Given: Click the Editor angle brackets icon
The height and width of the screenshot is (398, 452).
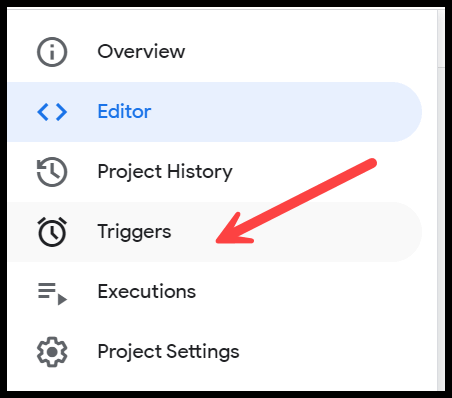Looking at the screenshot, I should tap(52, 112).
